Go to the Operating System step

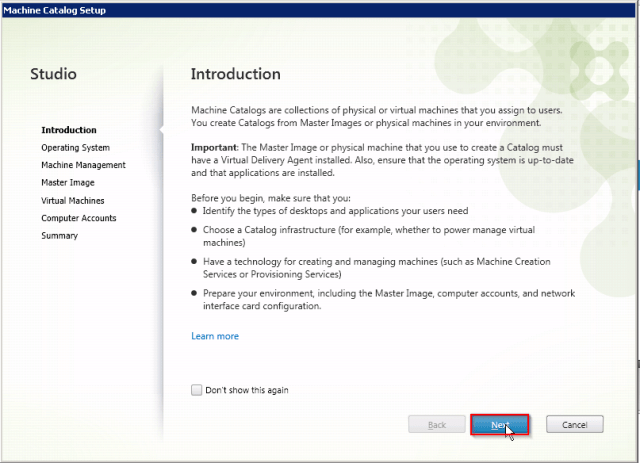click(75, 148)
